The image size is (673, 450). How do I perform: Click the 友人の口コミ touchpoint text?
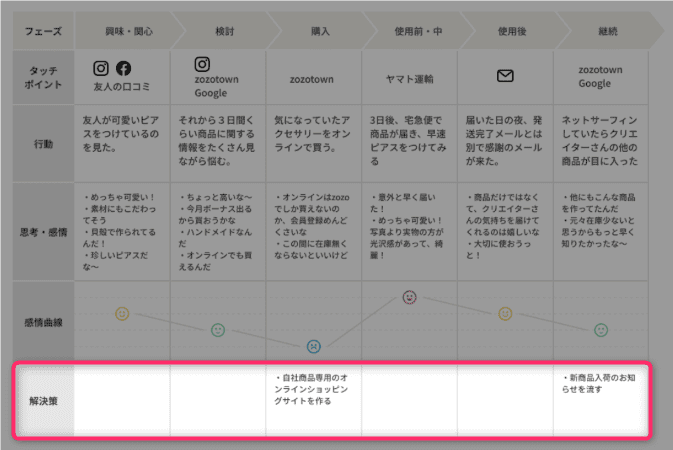pyautogui.click(x=120, y=85)
